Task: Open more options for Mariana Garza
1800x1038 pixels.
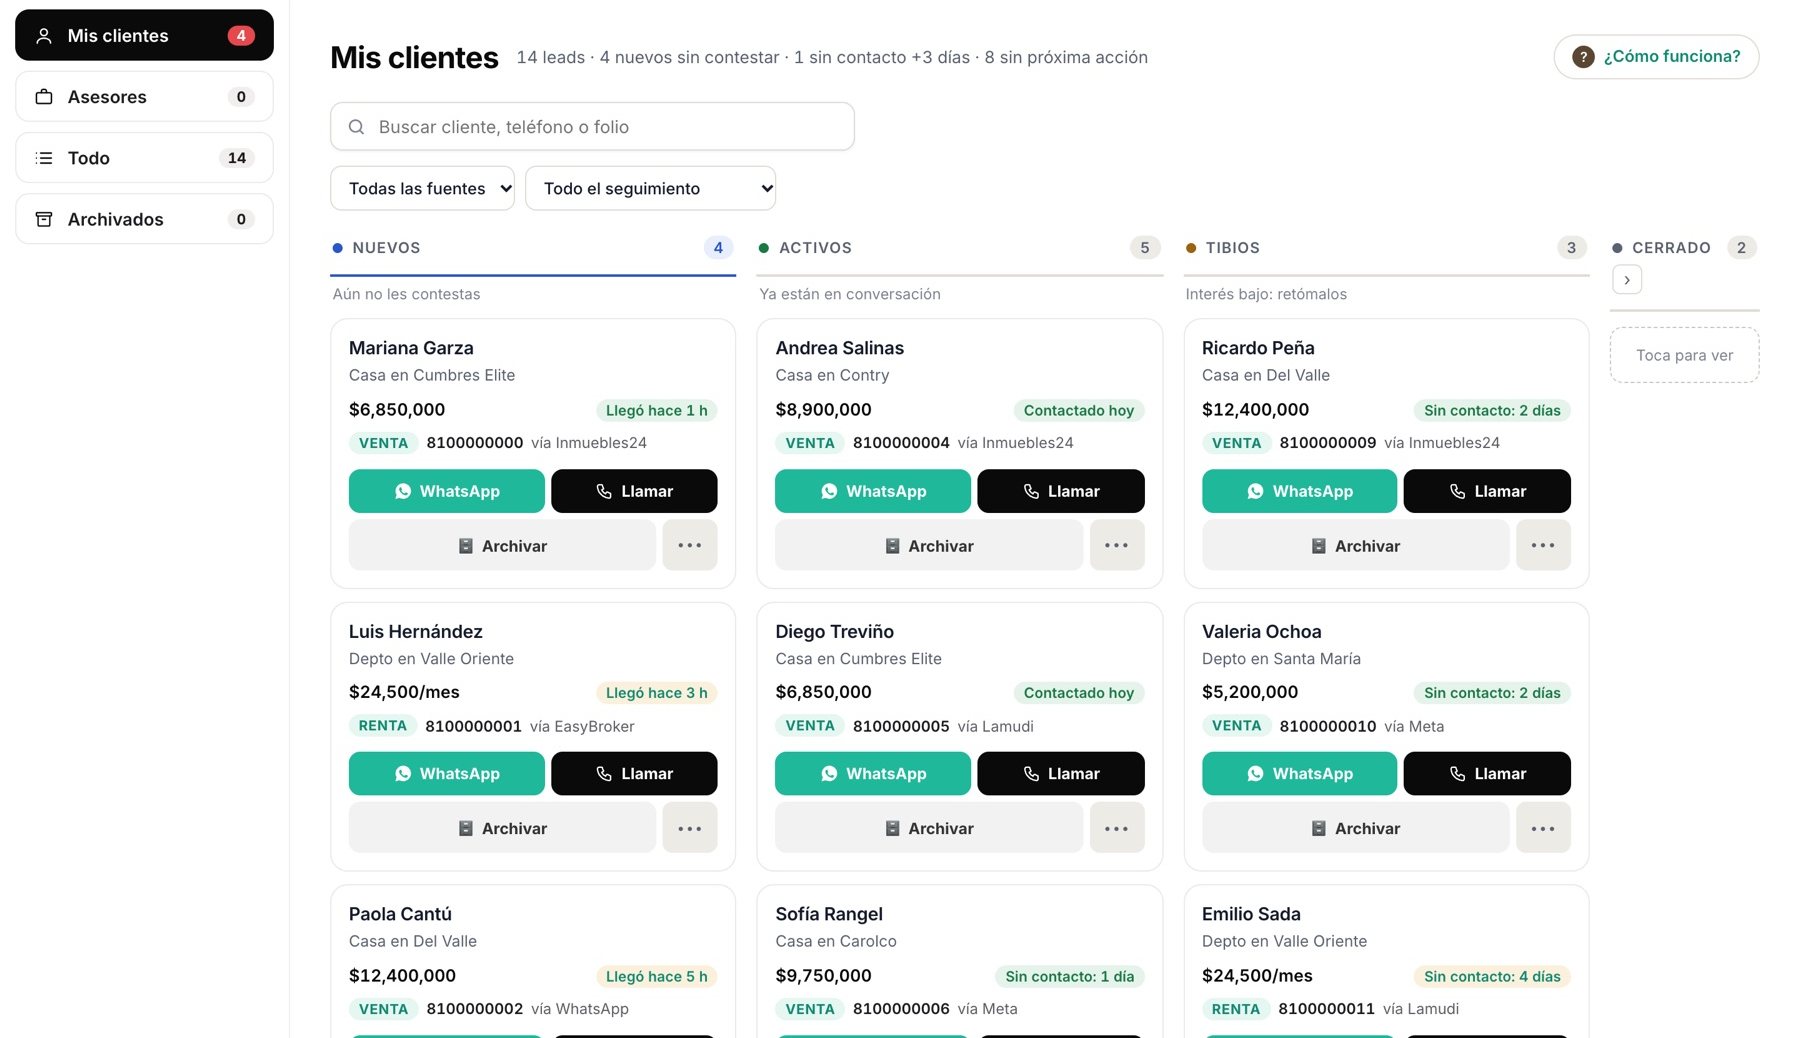Action: tap(689, 545)
